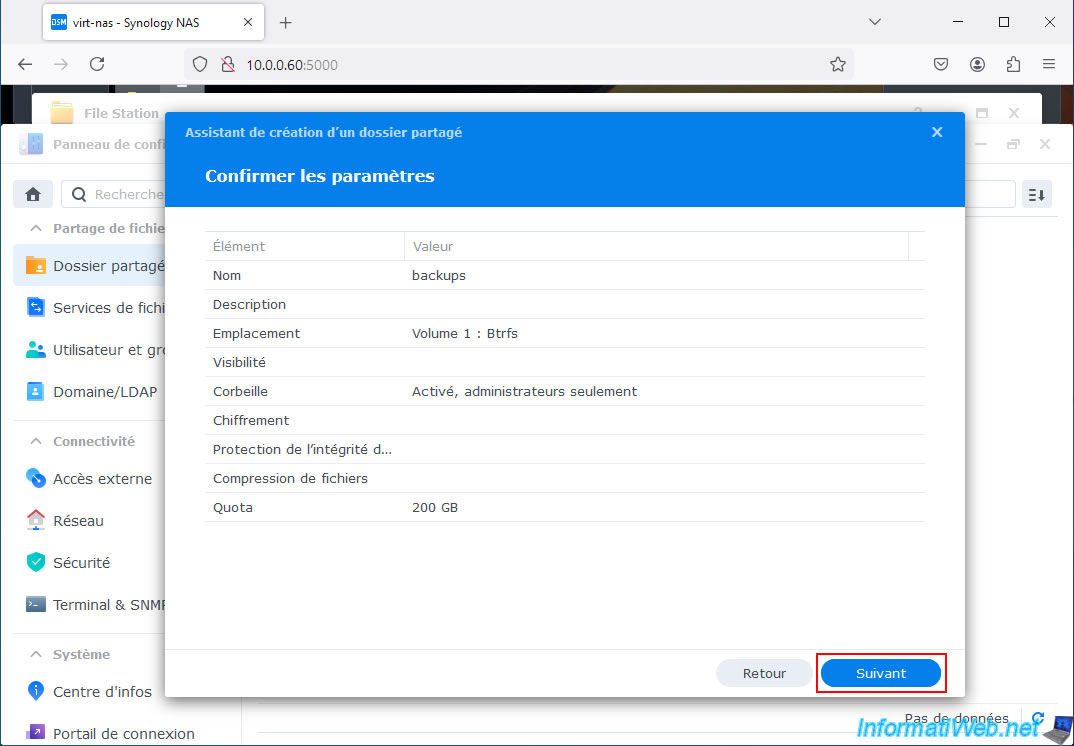
Task: Click the Valeur column header
Action: [656, 246]
